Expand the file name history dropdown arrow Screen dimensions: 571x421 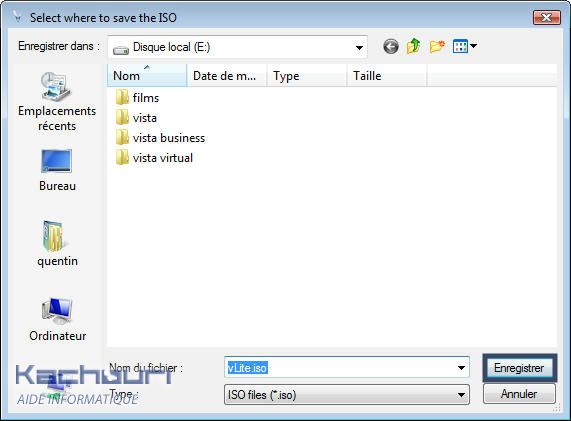pos(461,368)
